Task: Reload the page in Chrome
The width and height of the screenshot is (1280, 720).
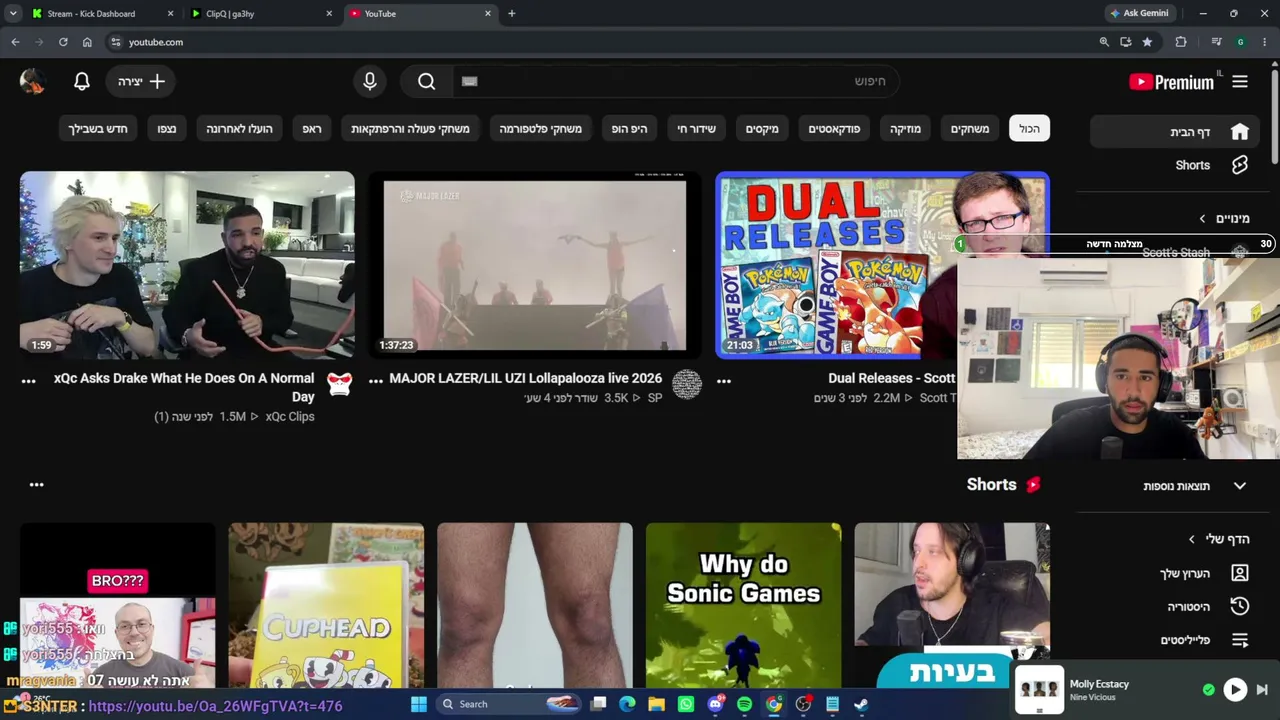Action: coord(63,42)
